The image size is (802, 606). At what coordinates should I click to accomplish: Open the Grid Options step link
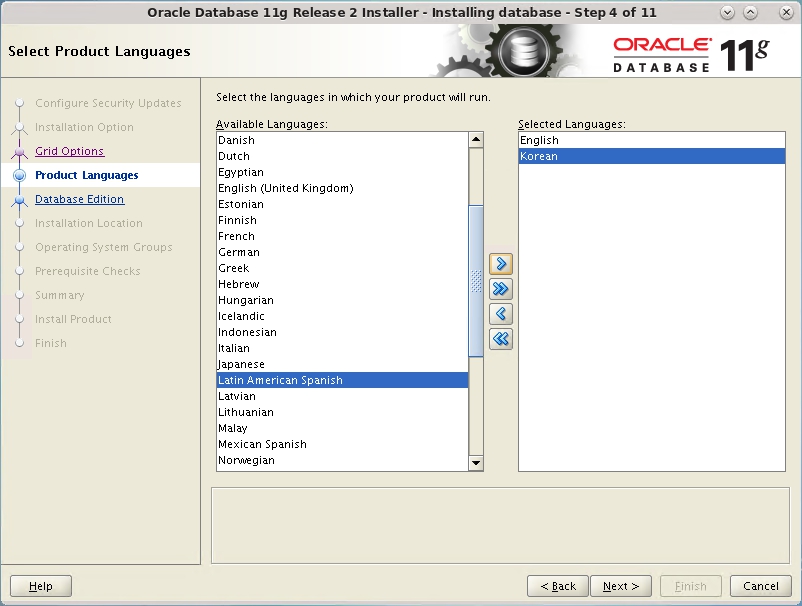70,151
